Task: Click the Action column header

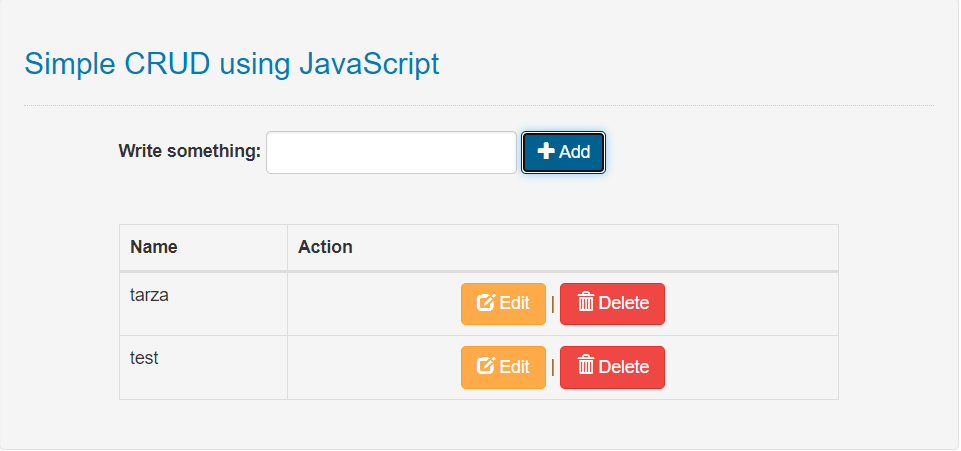Action: pos(325,247)
